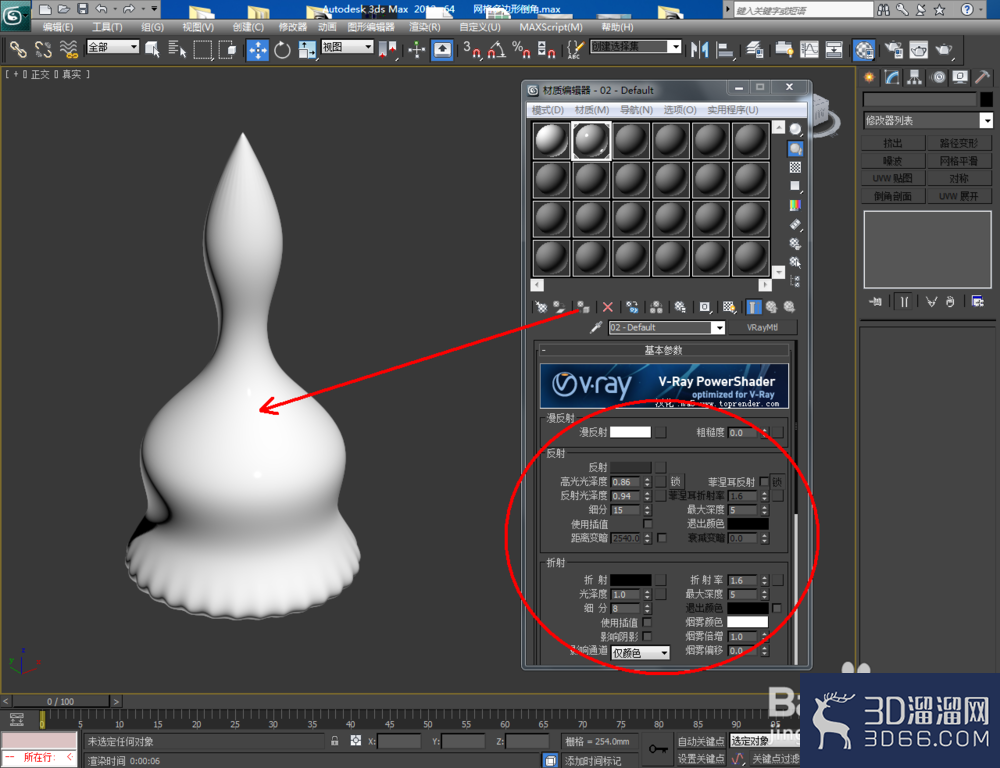Viewport: 1000px width, 768px height.
Task: Enable 菲涅耳反射 checkbox
Action: tap(764, 482)
